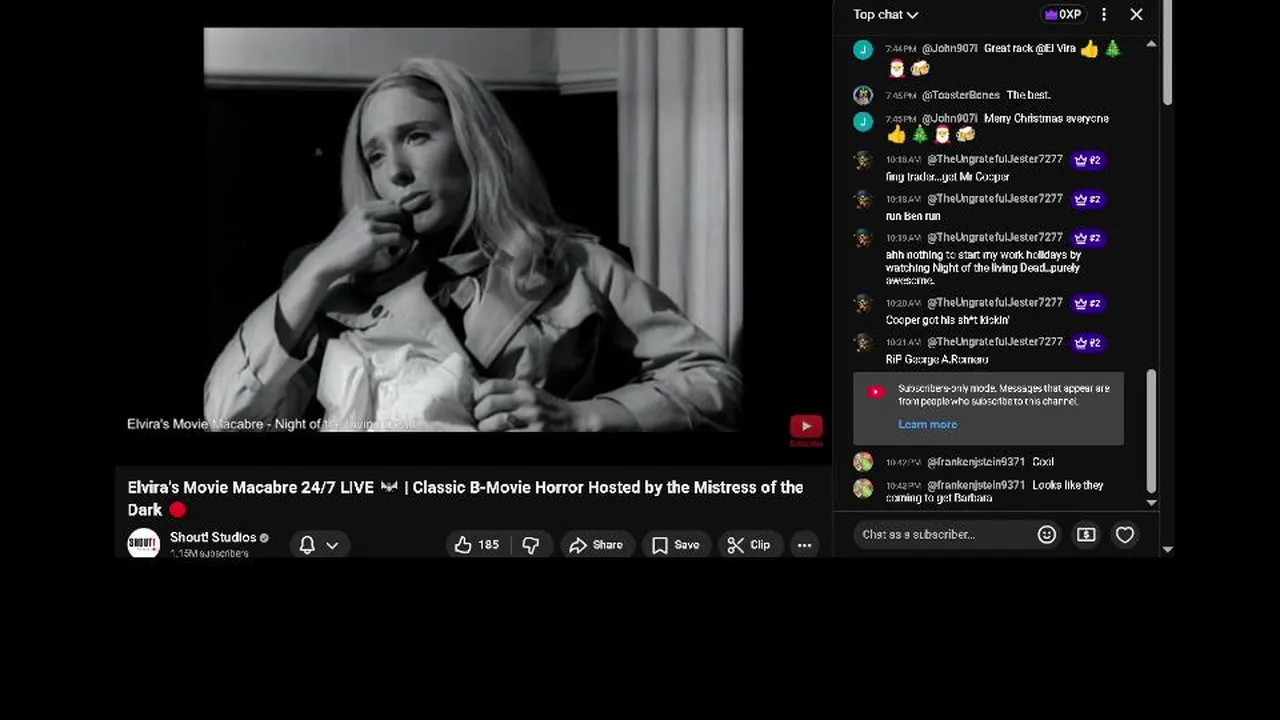This screenshot has width=1280, height=720.
Task: Click the Share button
Action: pyautogui.click(x=596, y=545)
